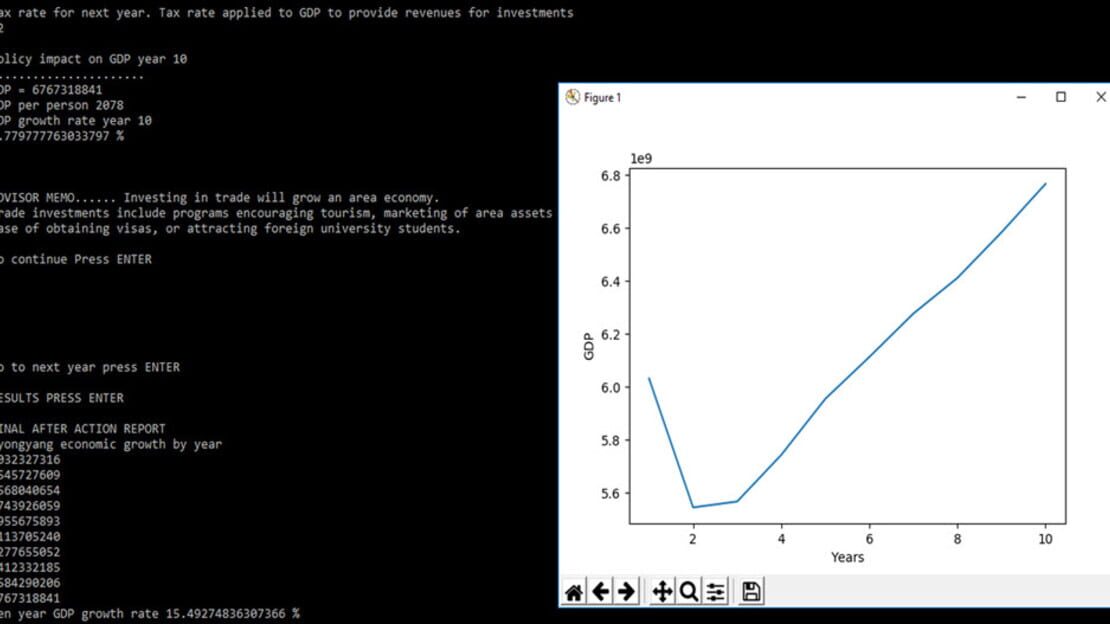The height and width of the screenshot is (624, 1110).
Task: Click the 6.0 y-axis tick label
Action: pyautogui.click(x=611, y=387)
